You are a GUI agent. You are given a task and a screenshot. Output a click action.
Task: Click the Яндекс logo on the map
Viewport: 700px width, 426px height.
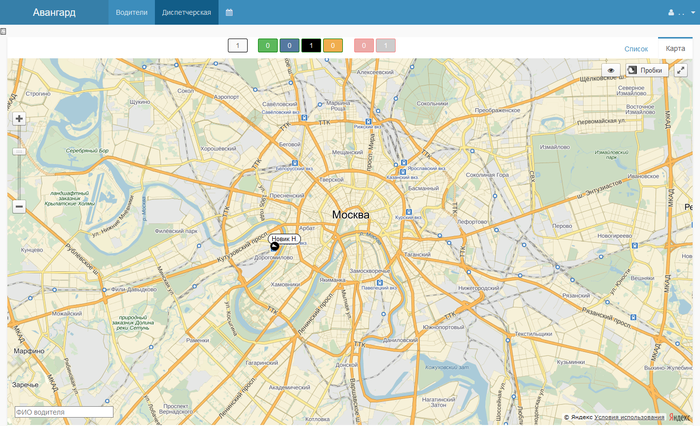point(679,417)
